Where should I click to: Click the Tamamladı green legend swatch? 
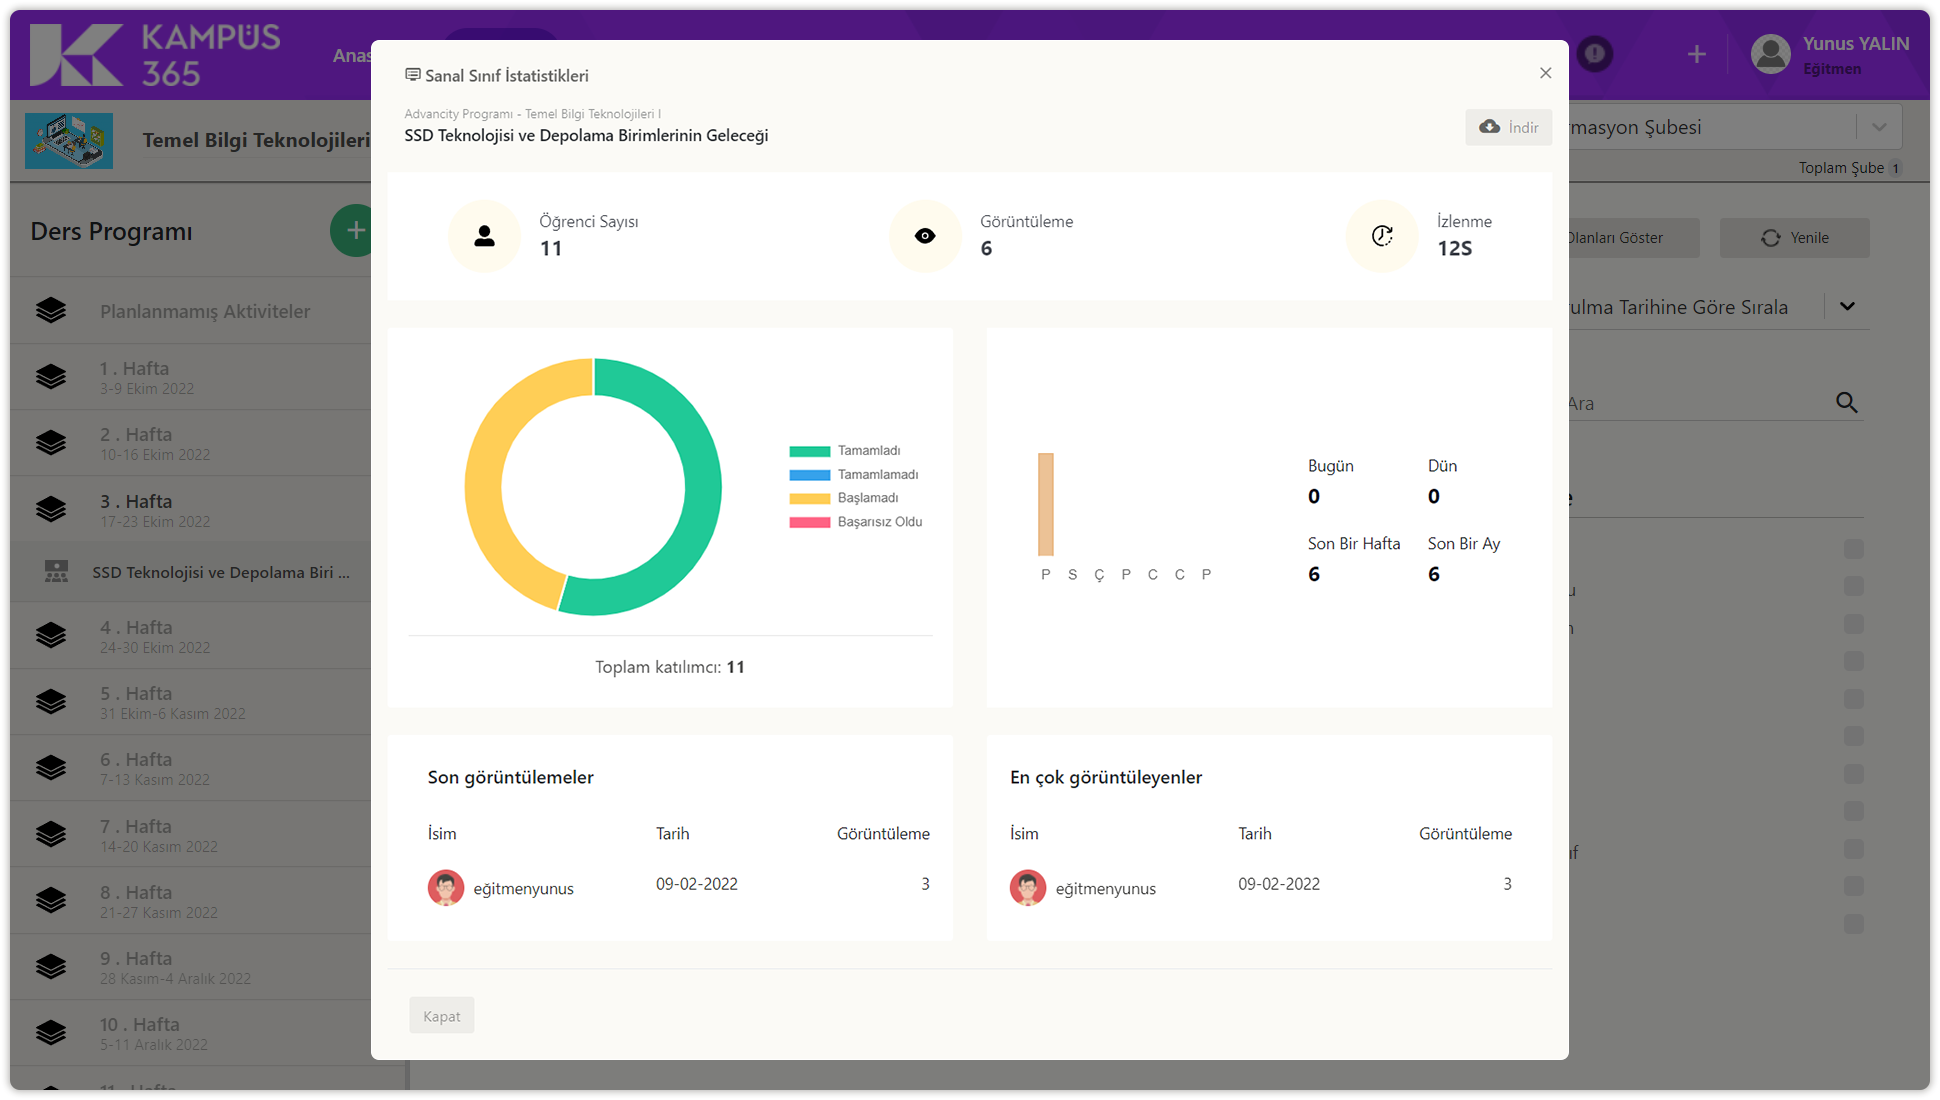coord(809,451)
